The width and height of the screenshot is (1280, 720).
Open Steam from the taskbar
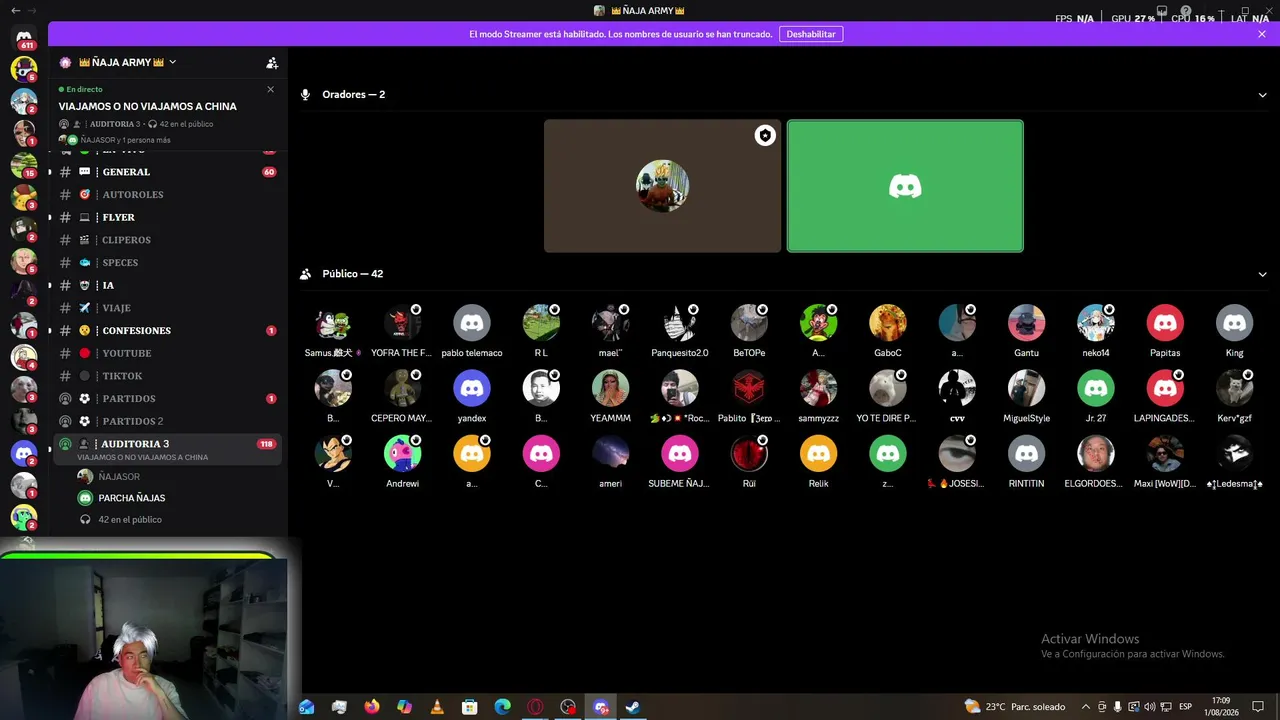click(x=633, y=707)
